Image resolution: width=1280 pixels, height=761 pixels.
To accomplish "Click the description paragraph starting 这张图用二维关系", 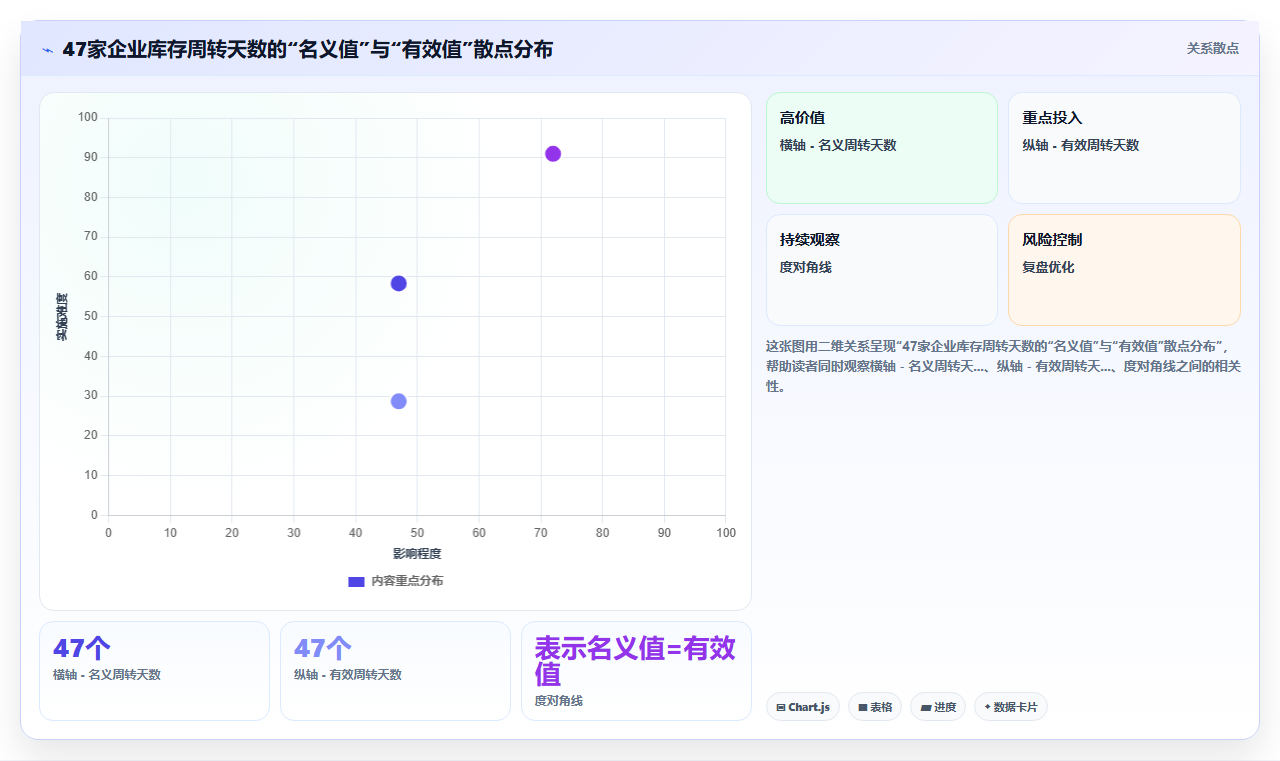I will 1003,366.
